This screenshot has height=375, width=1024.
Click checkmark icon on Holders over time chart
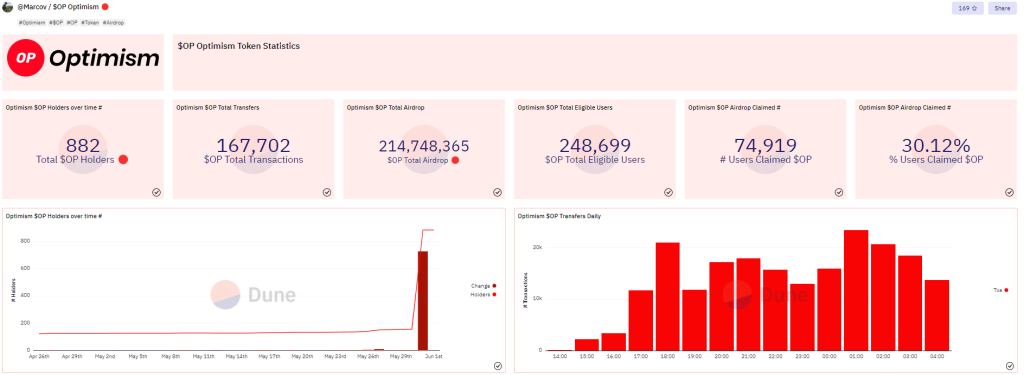click(x=498, y=366)
